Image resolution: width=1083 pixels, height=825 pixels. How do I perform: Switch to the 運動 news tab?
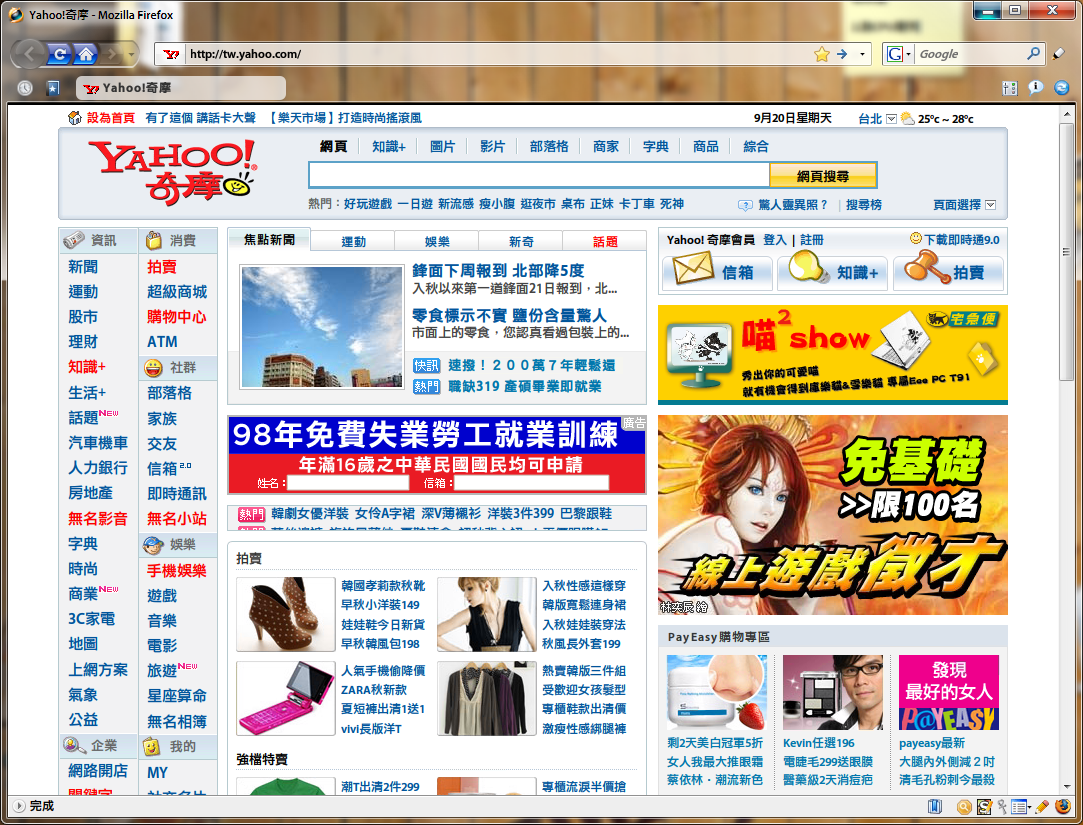pyautogui.click(x=353, y=242)
